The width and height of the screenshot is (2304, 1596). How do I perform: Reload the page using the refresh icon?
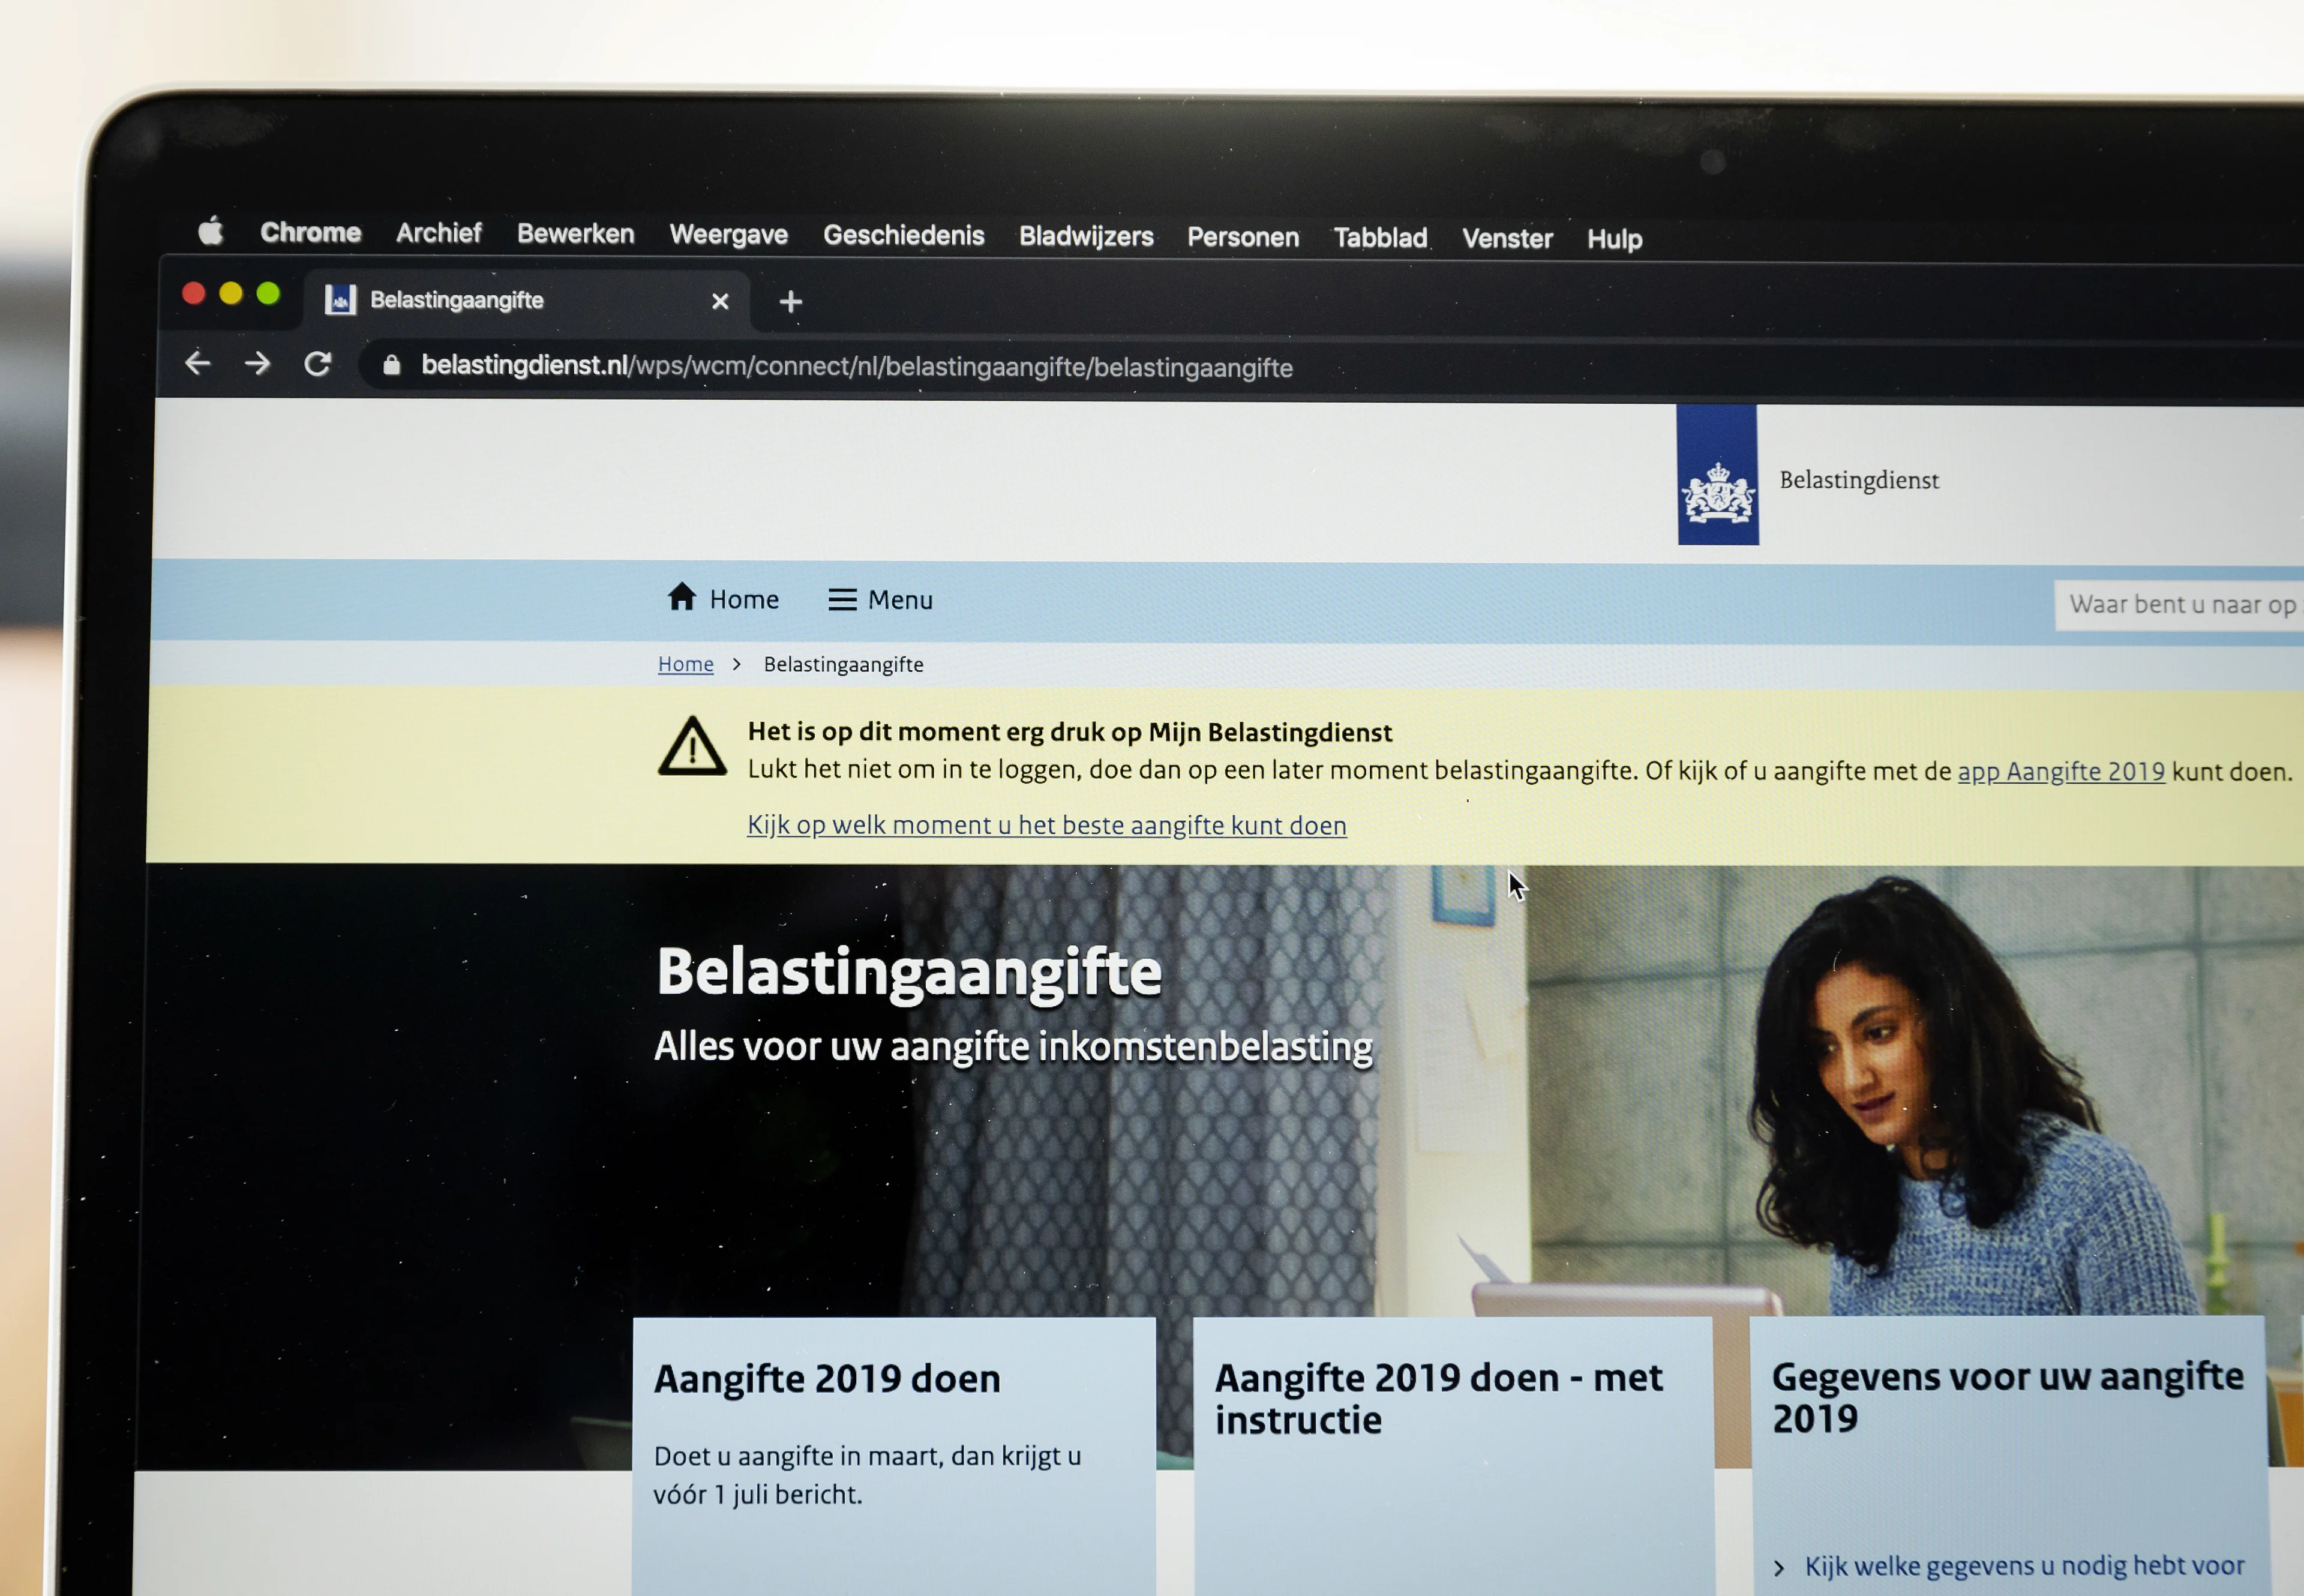point(319,365)
